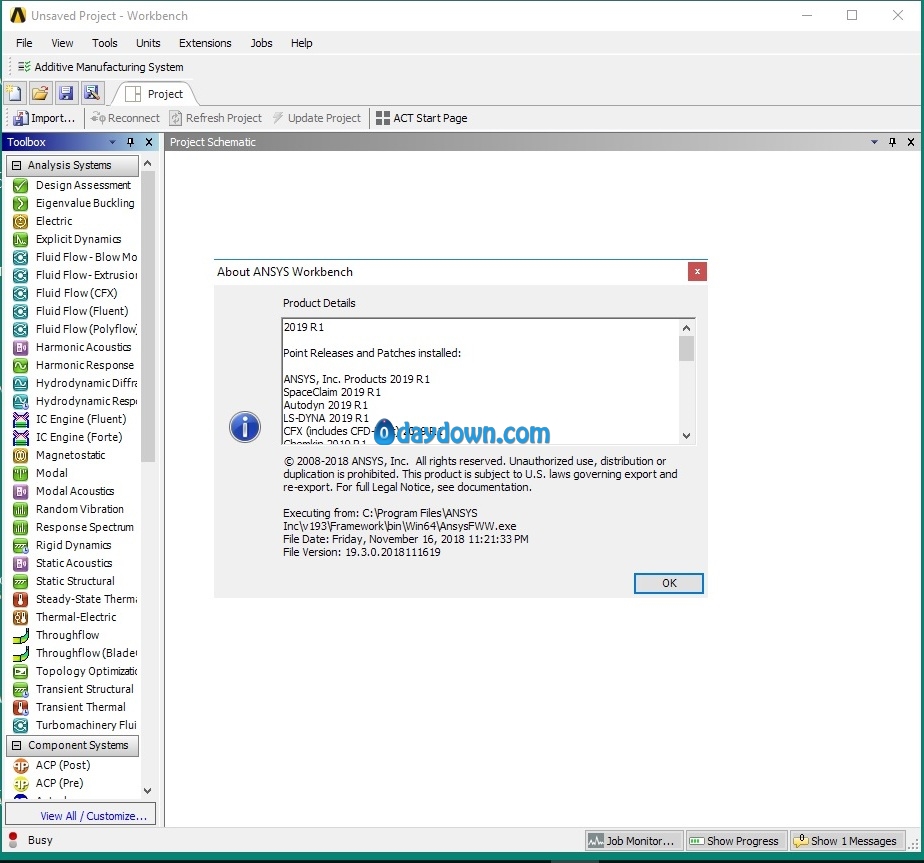Screen dimensions: 924x863
Task: Open the Extensions menu
Action: click(205, 43)
